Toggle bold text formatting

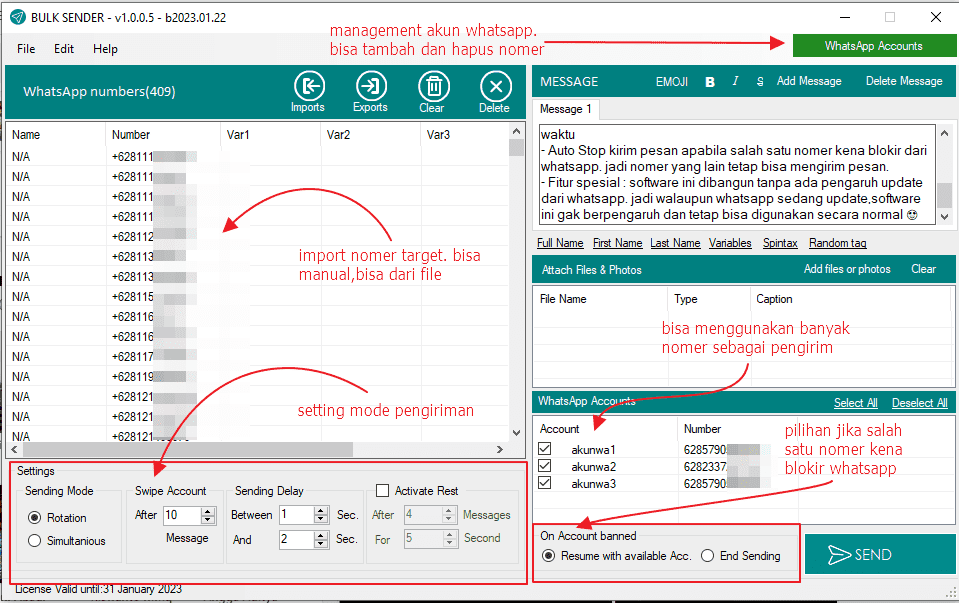[710, 82]
